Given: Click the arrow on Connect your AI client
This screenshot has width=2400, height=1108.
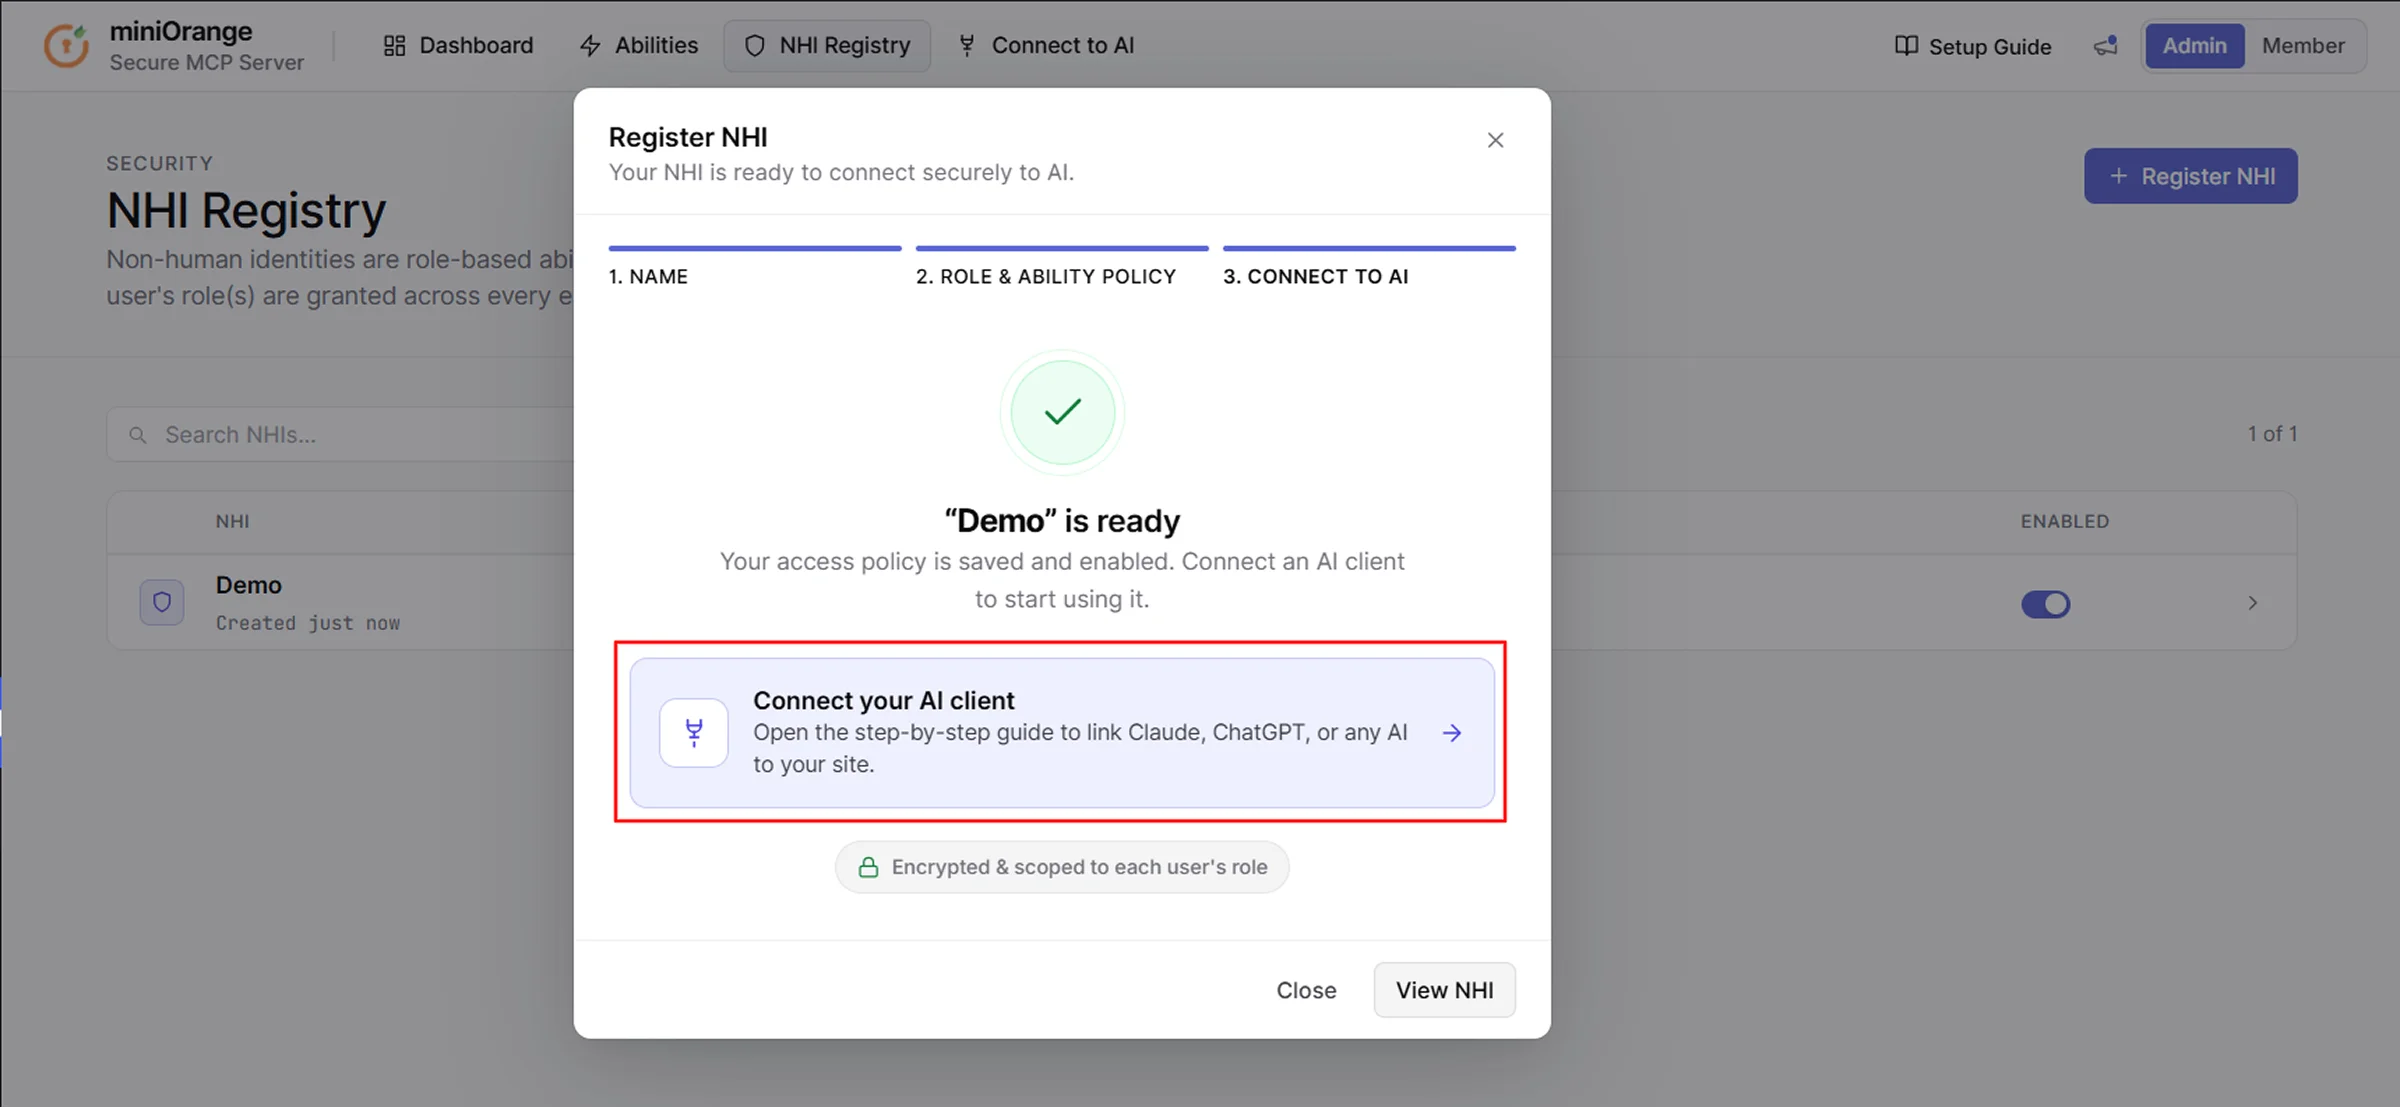Looking at the screenshot, I should (1452, 733).
